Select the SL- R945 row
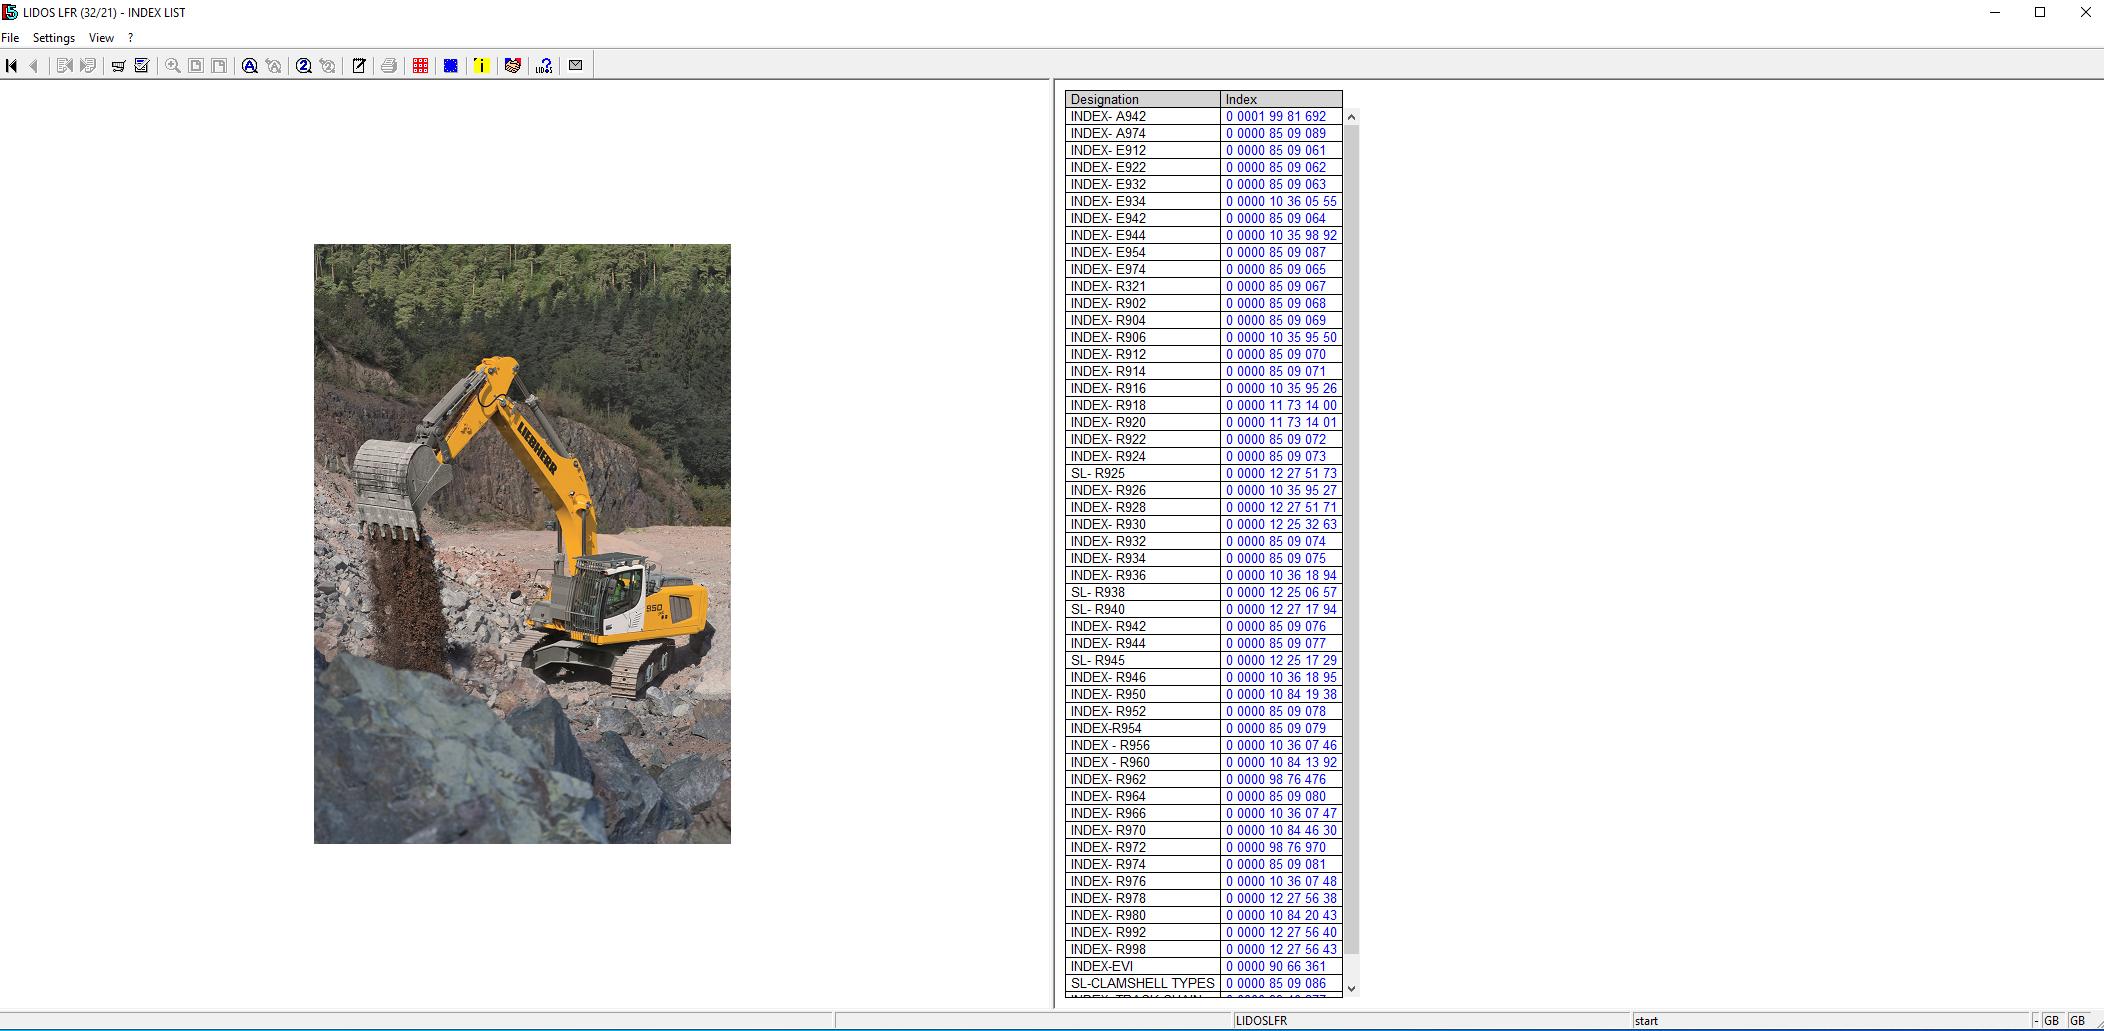The height and width of the screenshot is (1031, 2104). 1204,660
